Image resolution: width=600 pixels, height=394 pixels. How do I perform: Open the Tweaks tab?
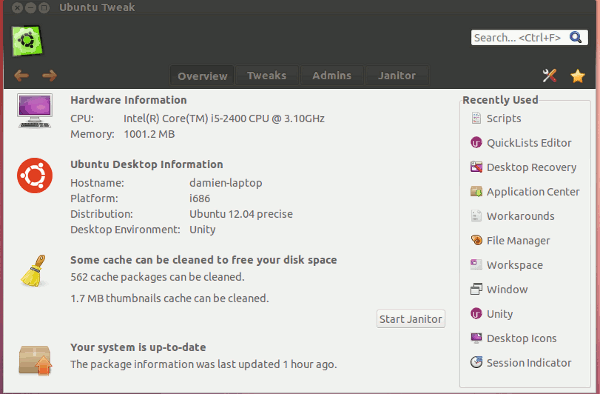267,75
